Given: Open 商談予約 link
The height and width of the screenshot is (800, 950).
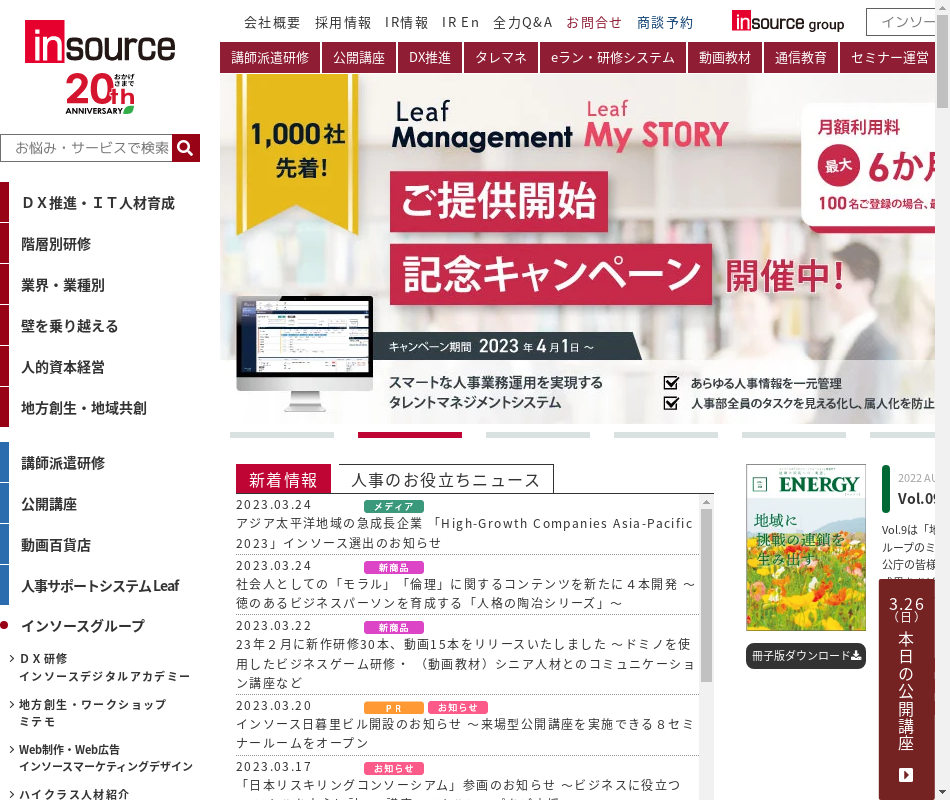Looking at the screenshot, I should pyautogui.click(x=665, y=23).
